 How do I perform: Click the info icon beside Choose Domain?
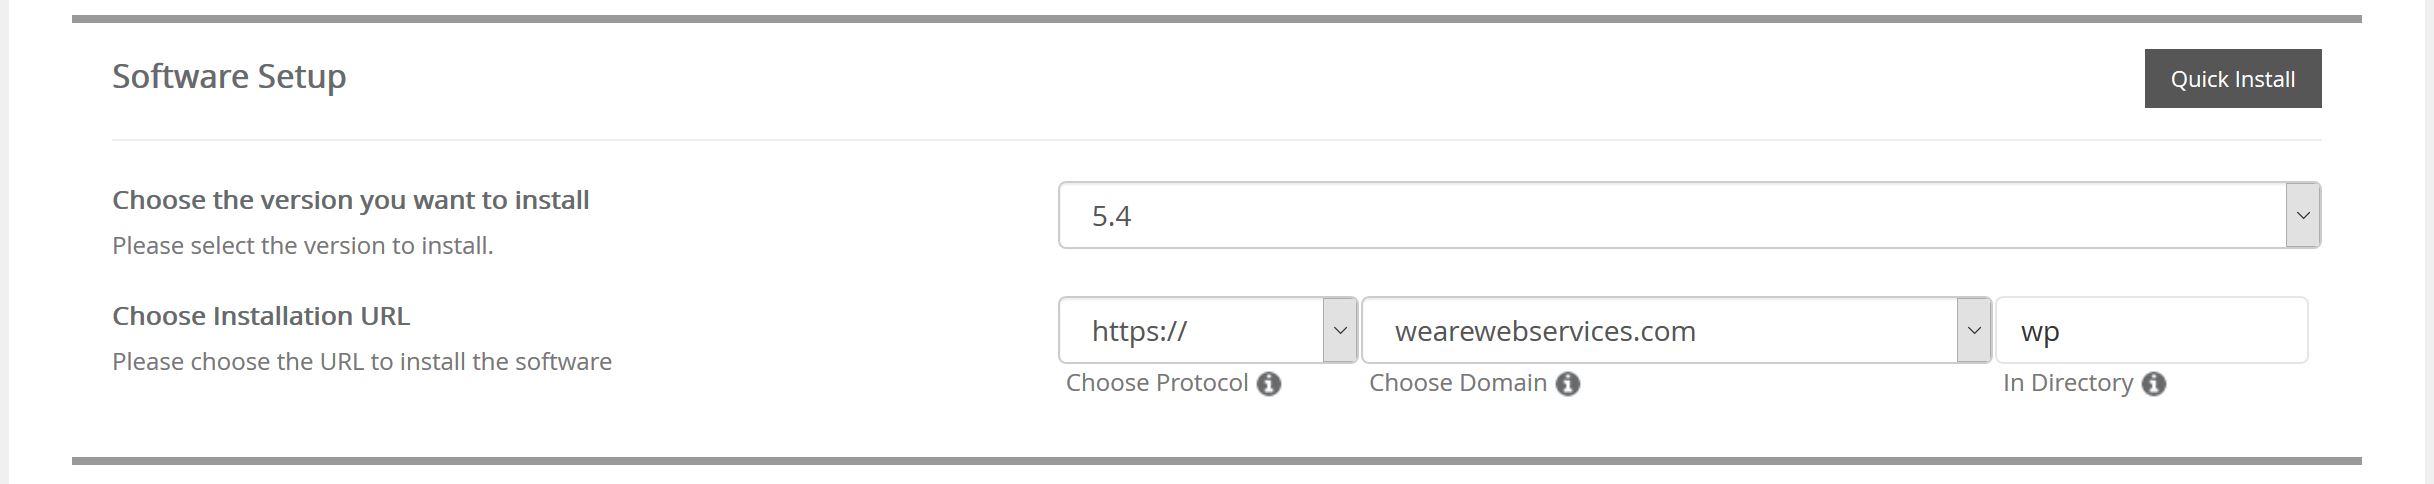tap(1568, 384)
